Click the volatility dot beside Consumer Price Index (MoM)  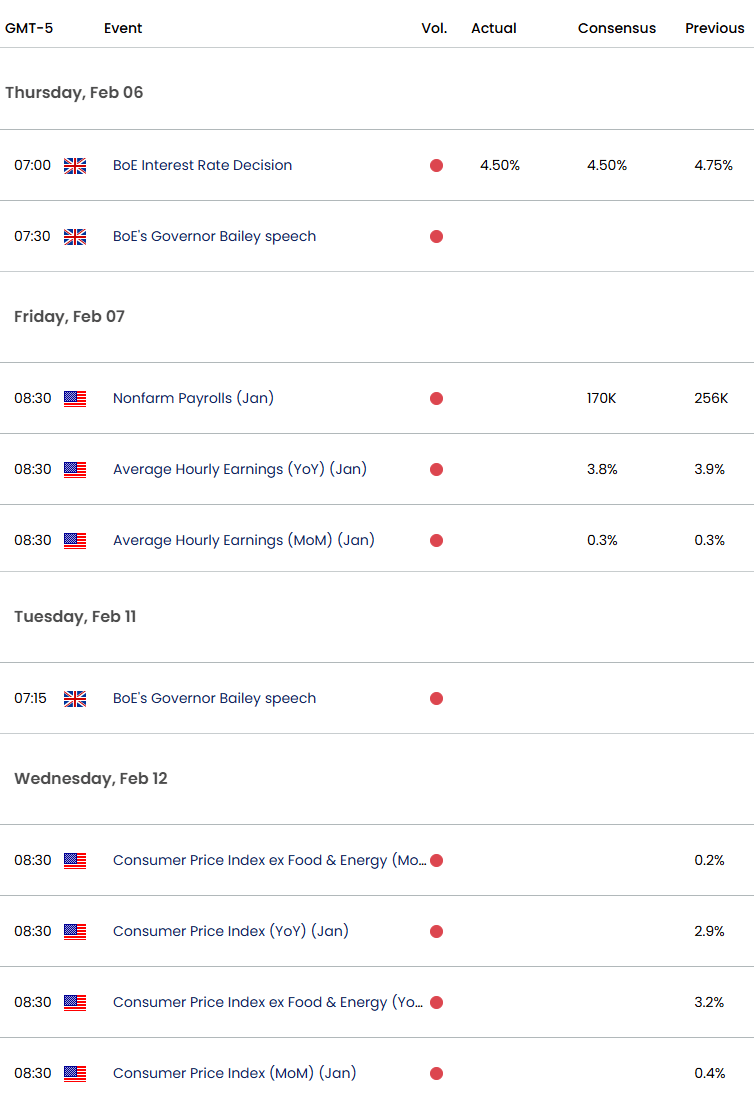436,1073
